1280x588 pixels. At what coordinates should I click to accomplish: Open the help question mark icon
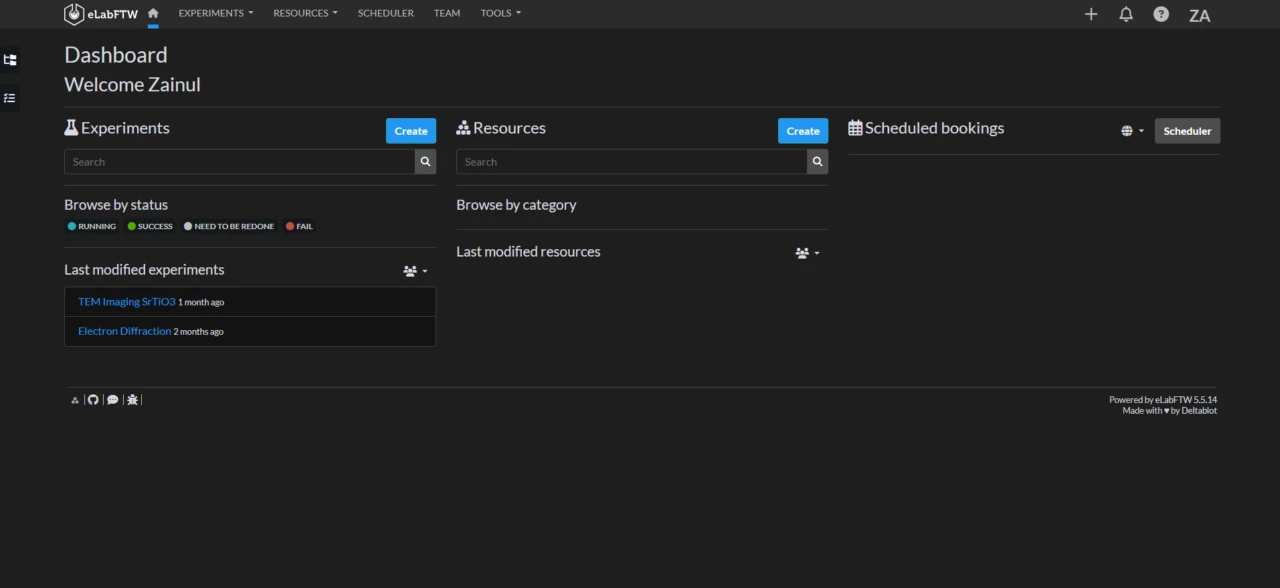1161,14
